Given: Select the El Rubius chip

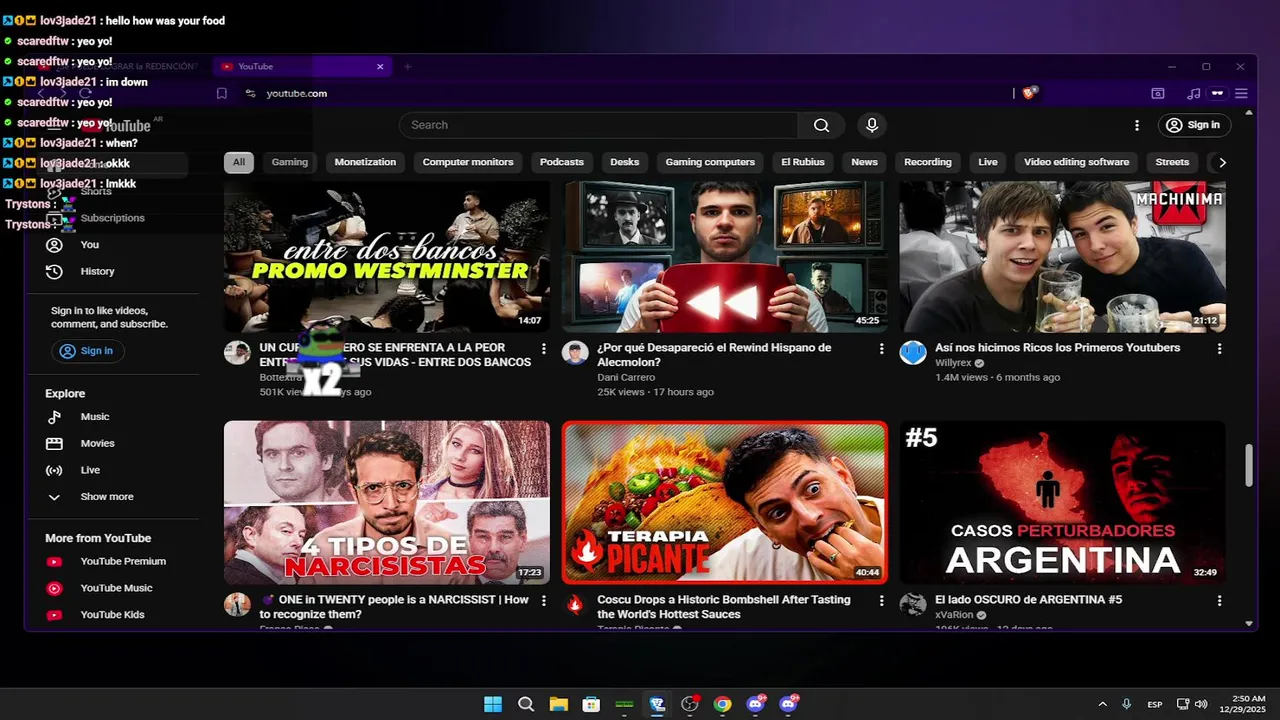Looking at the screenshot, I should tap(803, 162).
